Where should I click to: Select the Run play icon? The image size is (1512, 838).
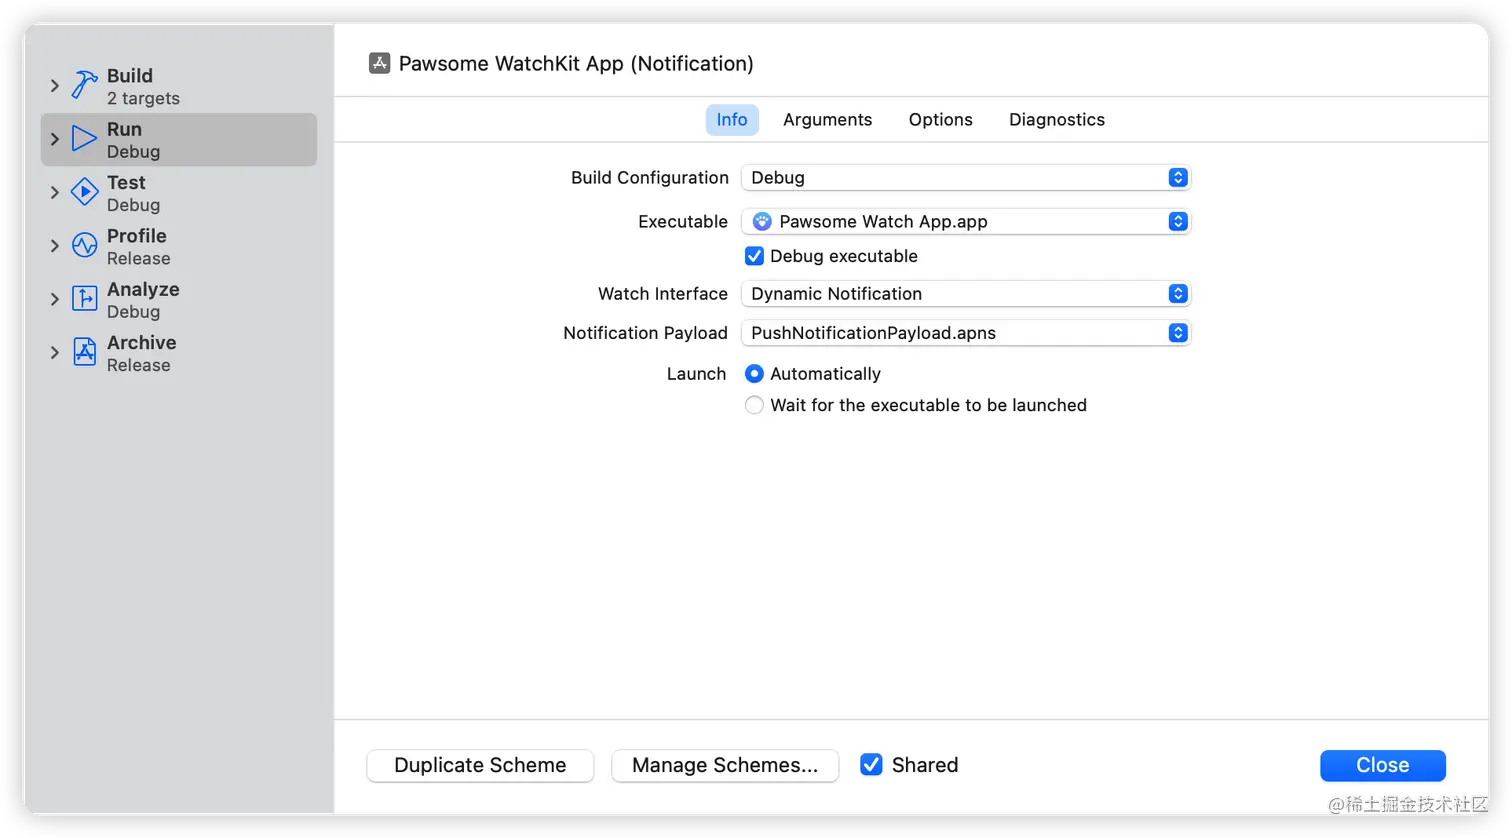coord(85,139)
